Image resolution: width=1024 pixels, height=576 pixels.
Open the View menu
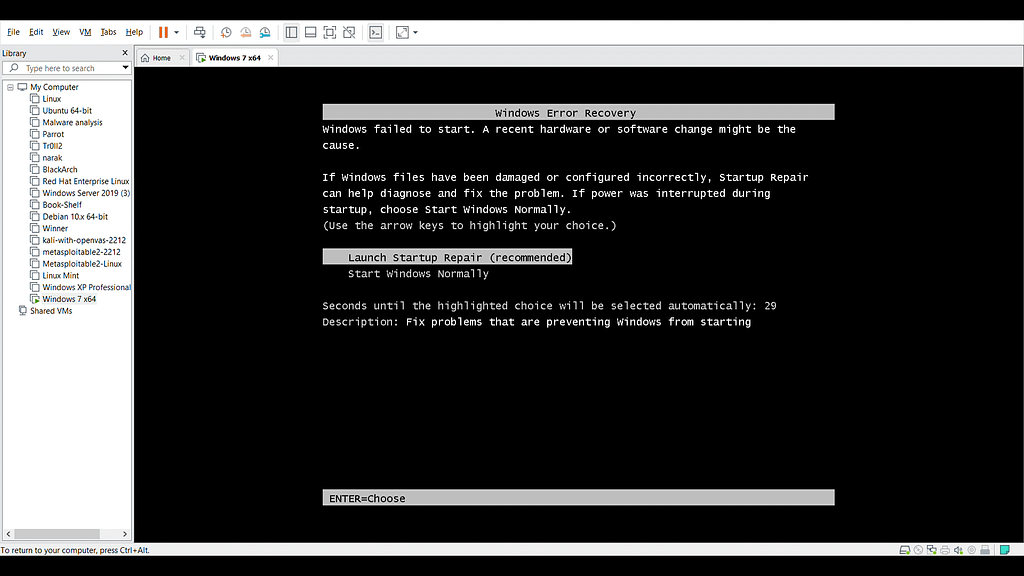click(61, 32)
